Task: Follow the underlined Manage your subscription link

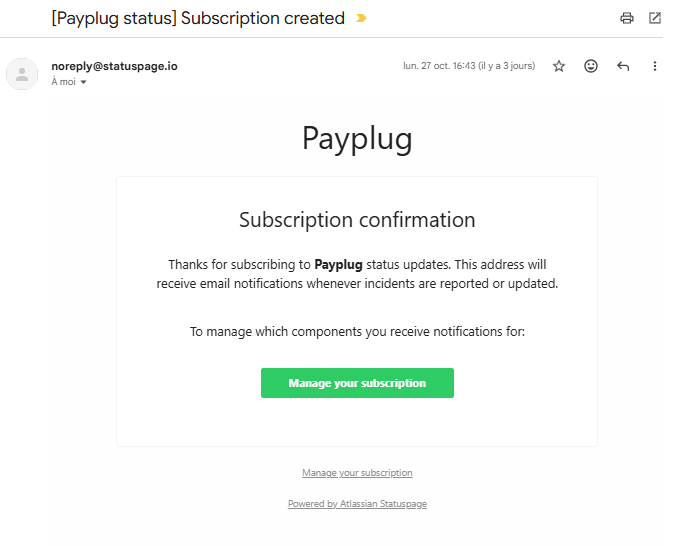Action: pyautogui.click(x=357, y=473)
